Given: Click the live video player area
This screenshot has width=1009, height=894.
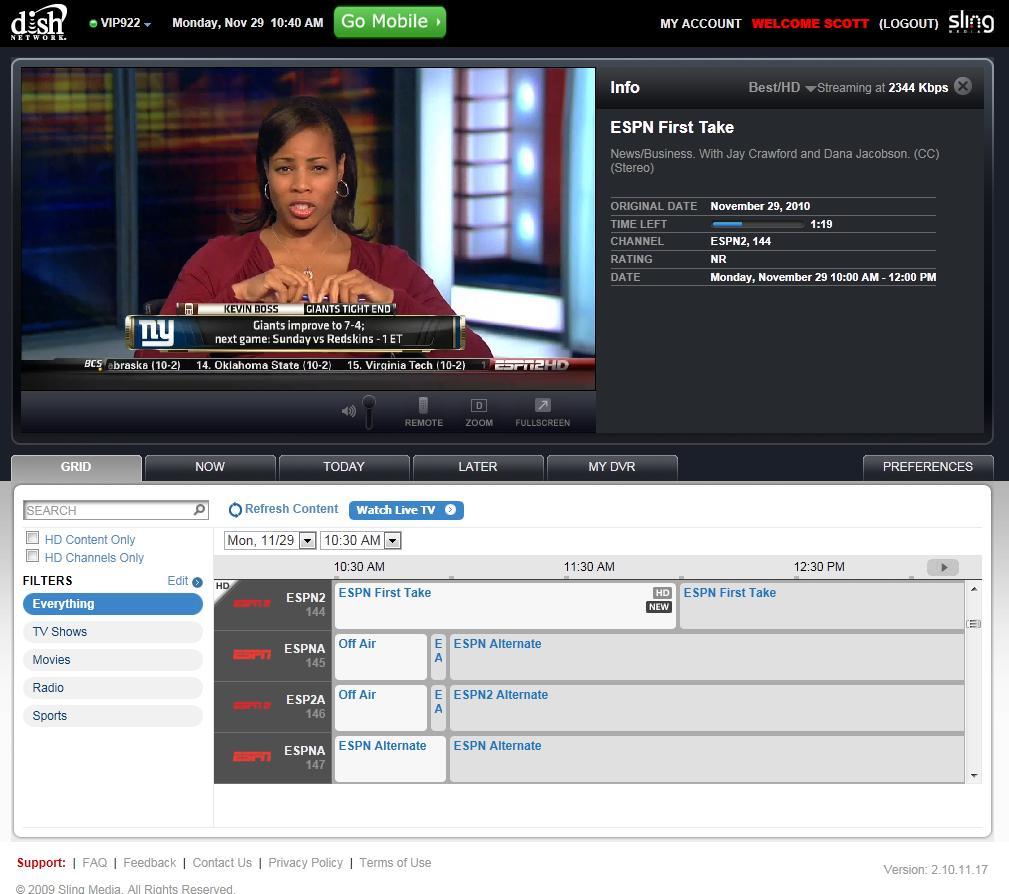Looking at the screenshot, I should (x=308, y=228).
